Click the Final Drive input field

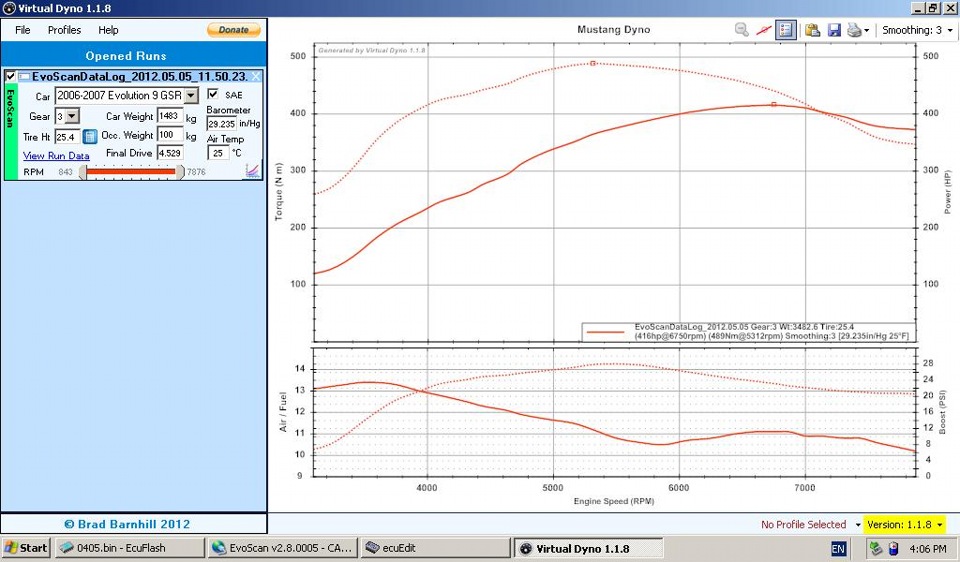pyautogui.click(x=170, y=153)
